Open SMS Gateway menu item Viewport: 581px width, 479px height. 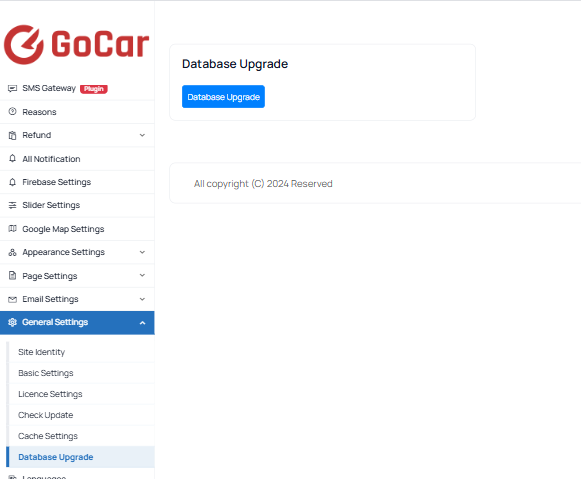[x=77, y=89]
